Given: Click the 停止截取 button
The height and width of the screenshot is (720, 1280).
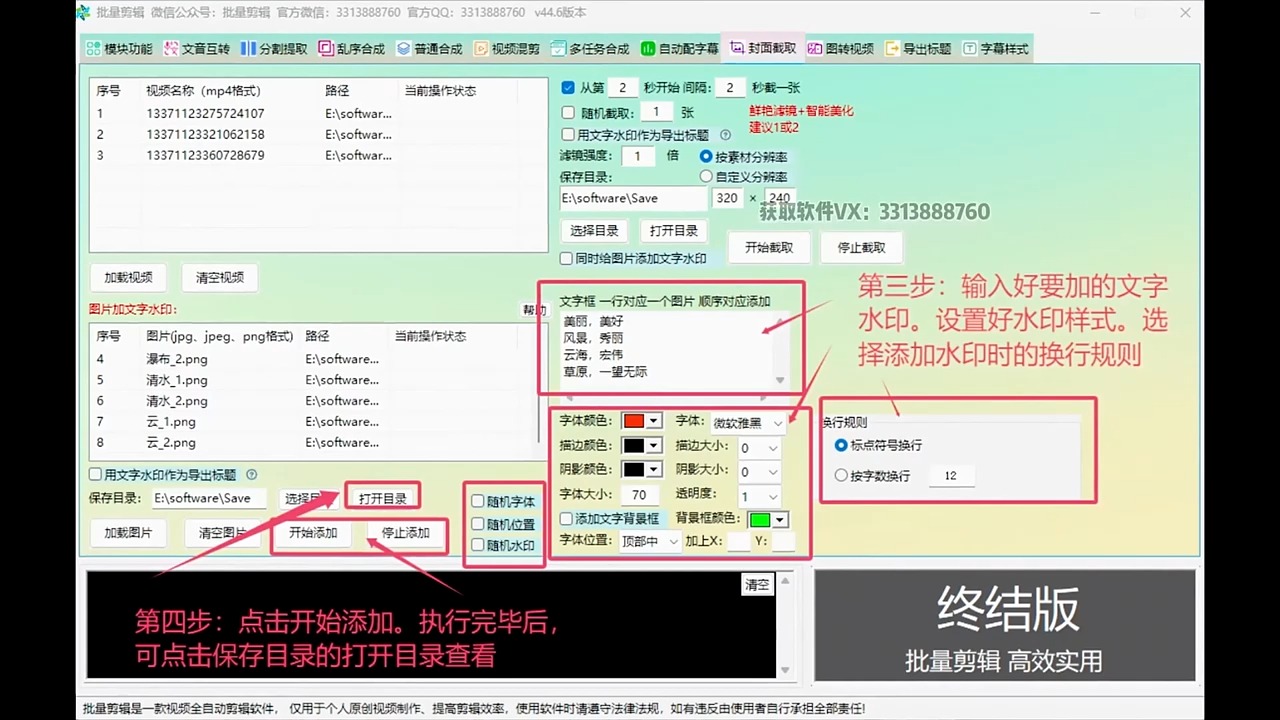Looking at the screenshot, I should coord(860,247).
